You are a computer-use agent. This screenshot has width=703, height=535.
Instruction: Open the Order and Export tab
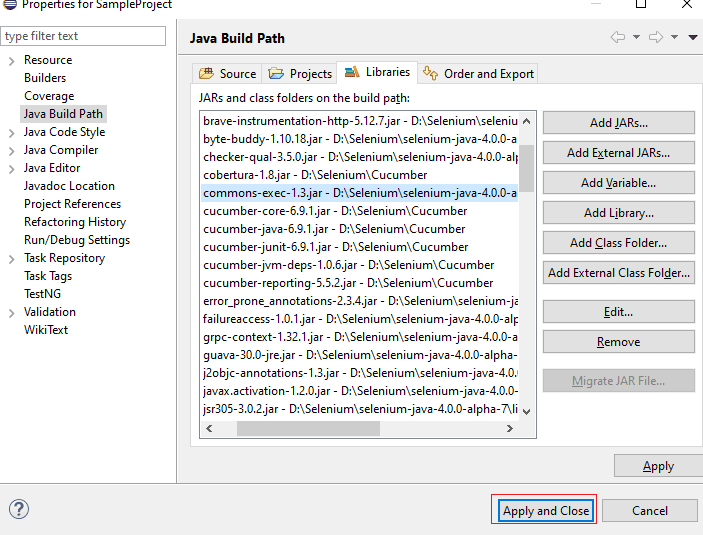(479, 73)
